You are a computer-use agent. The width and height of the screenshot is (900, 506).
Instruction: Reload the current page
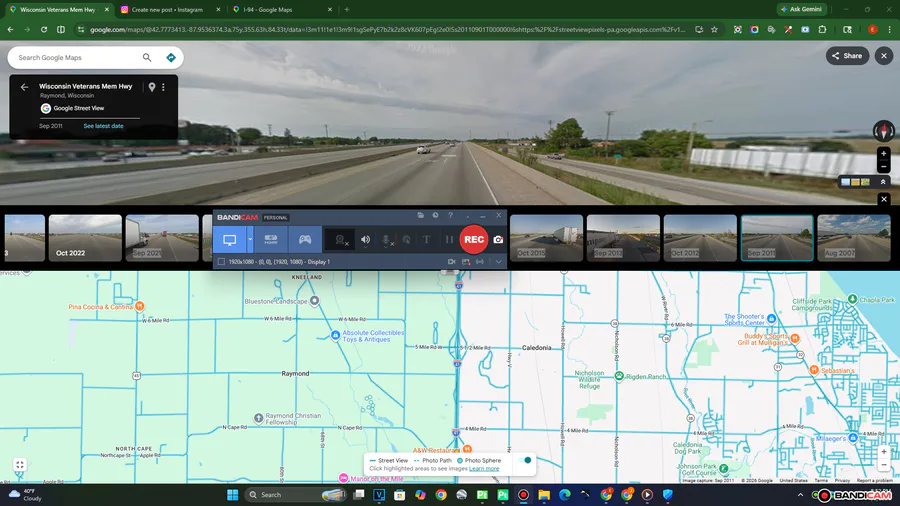[44, 29]
